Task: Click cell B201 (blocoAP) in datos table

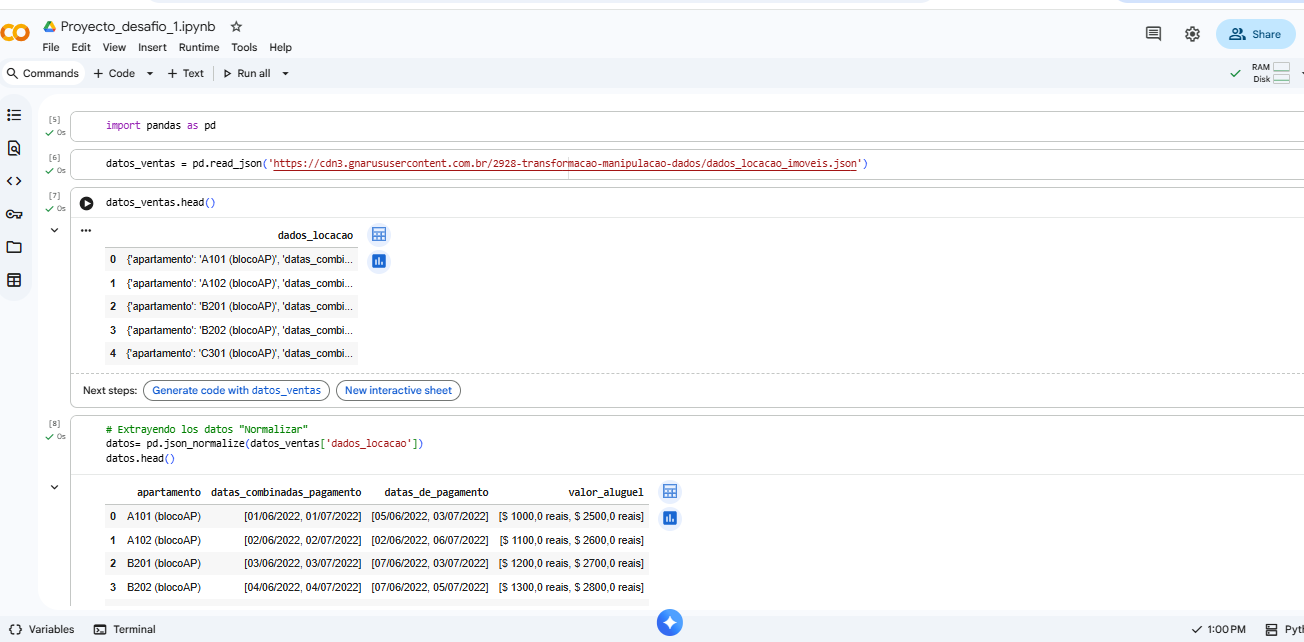Action: pos(164,563)
